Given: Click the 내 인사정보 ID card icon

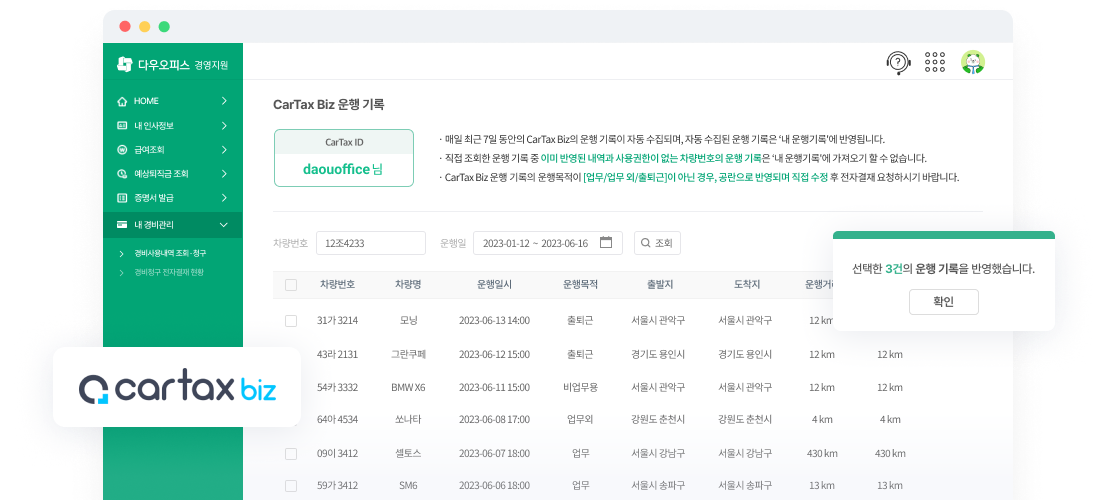Looking at the screenshot, I should (x=122, y=126).
